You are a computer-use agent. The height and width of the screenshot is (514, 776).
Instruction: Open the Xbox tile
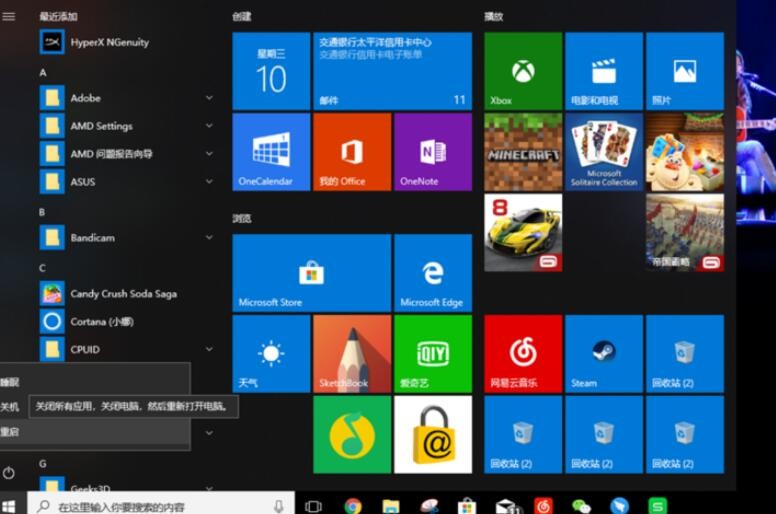[523, 71]
